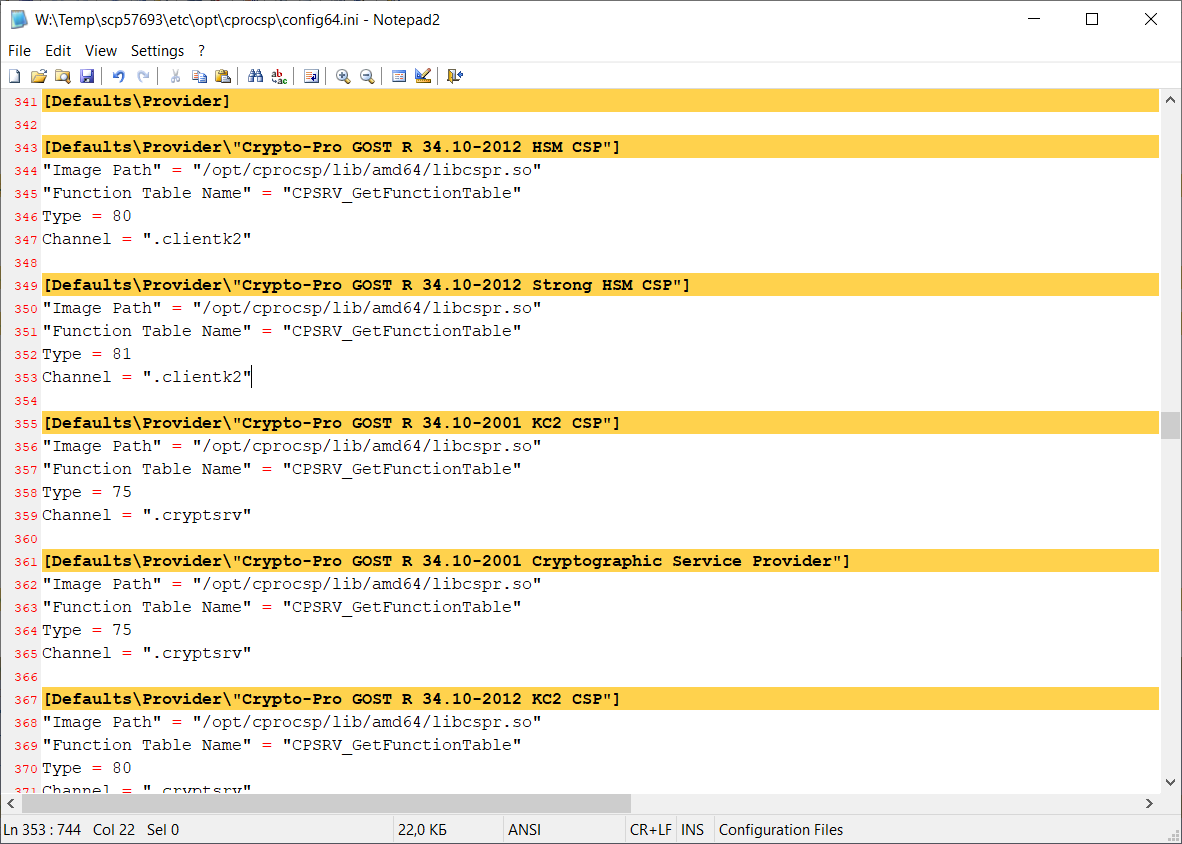Viewport: 1182px width, 844px height.
Task: Zoom in on the text
Action: coord(343,76)
